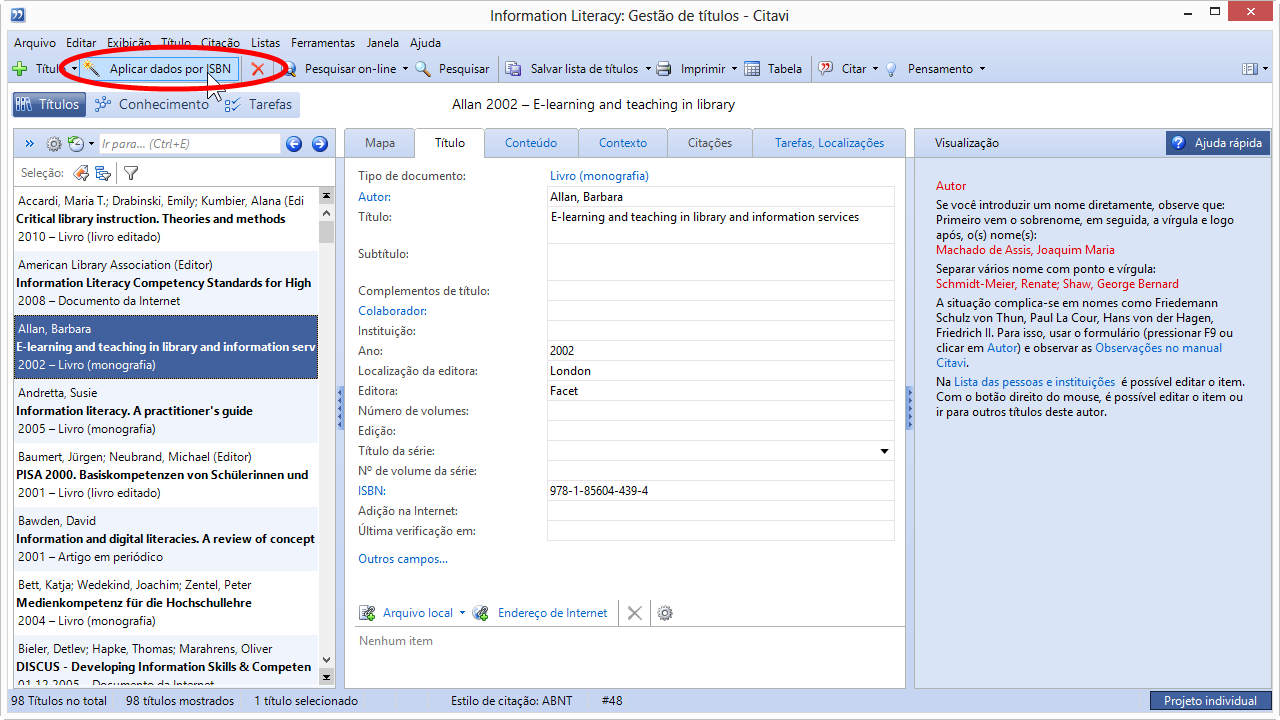Click the red X delete title icon
1280x720 pixels.
(257, 69)
